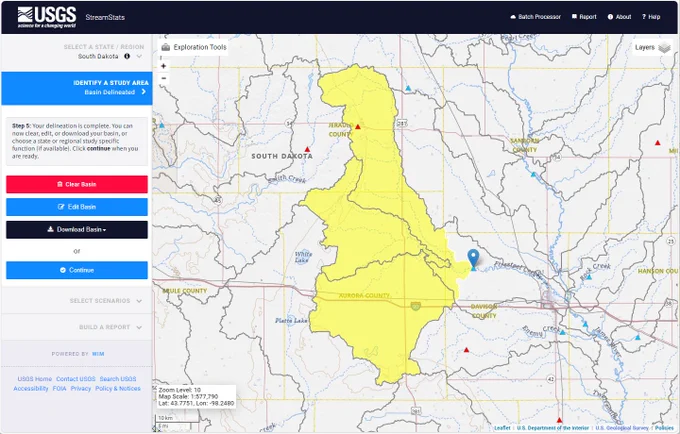Image resolution: width=680 pixels, height=434 pixels.
Task: Click red gage triangle south of Davison County
Action: tap(466, 349)
